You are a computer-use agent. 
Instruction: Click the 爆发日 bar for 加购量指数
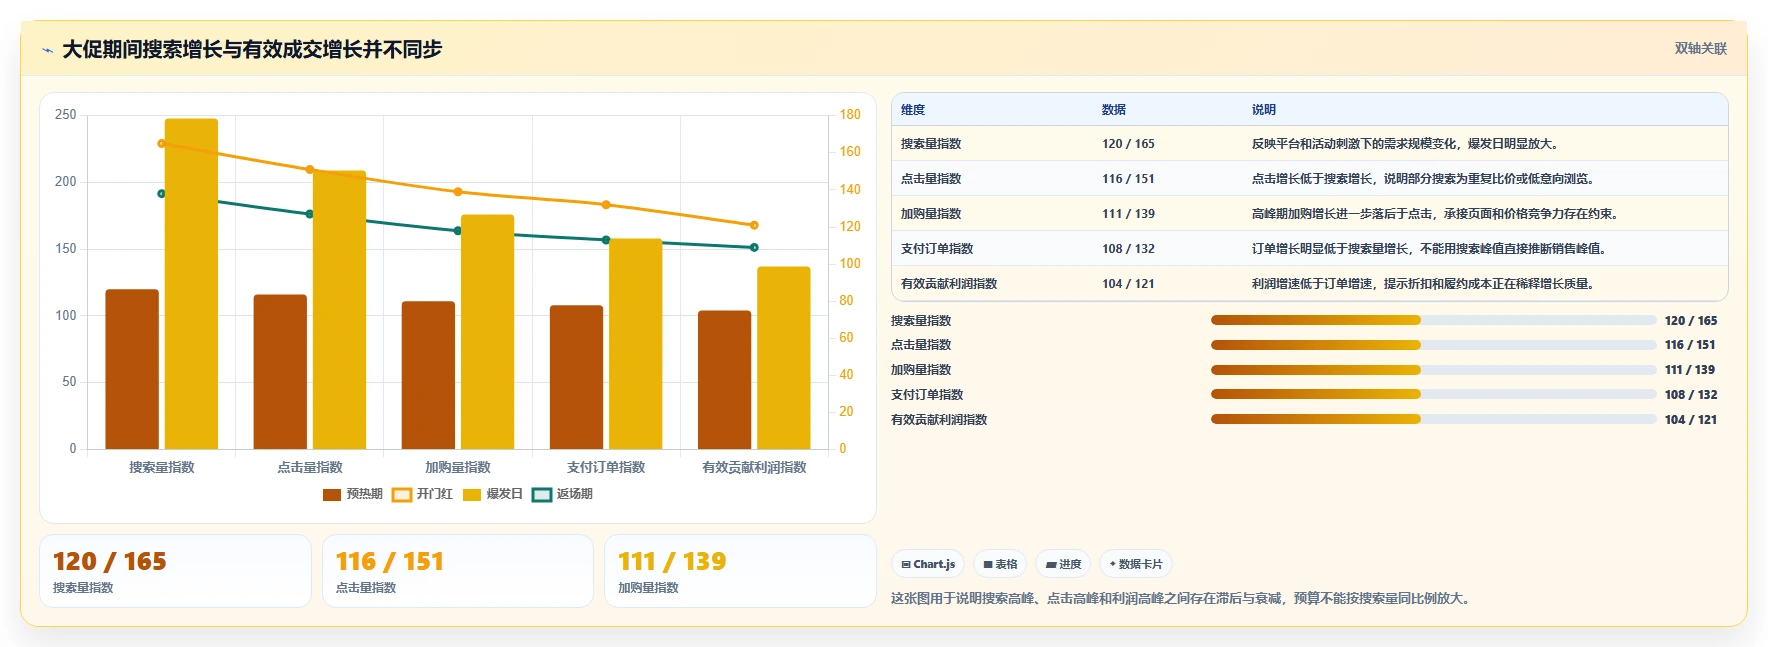coord(488,332)
